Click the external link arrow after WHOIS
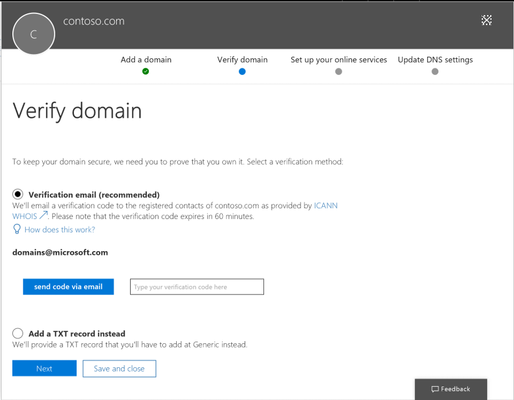The height and width of the screenshot is (400, 514). click(x=43, y=216)
